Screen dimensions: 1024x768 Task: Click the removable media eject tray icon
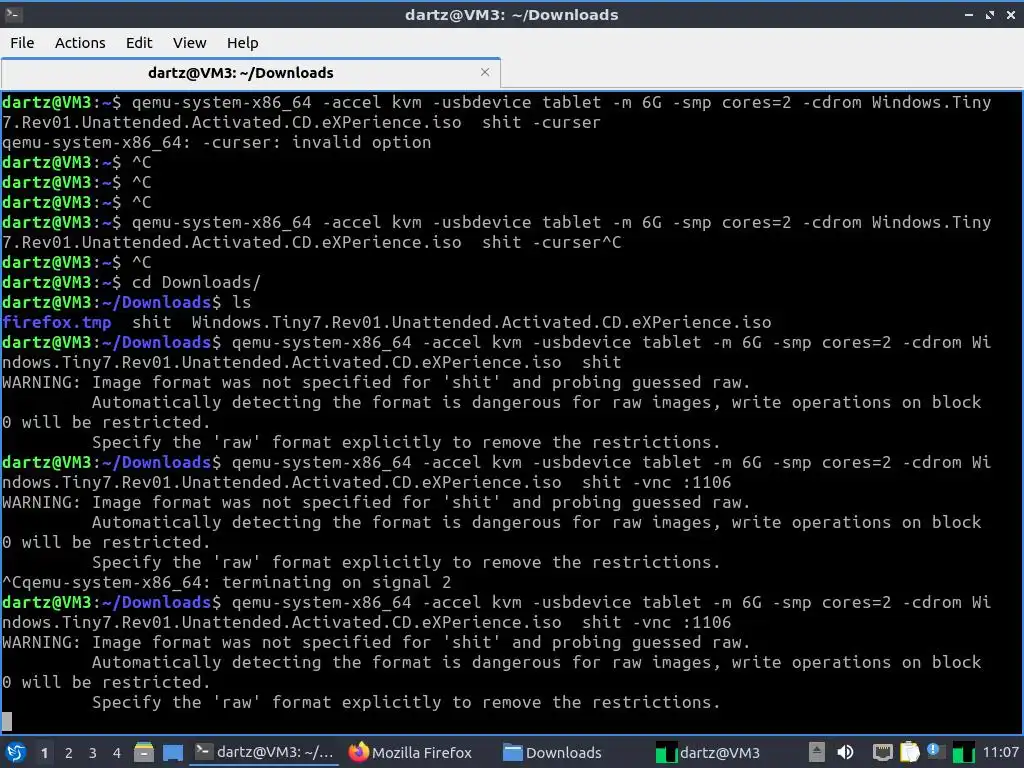[x=816, y=752]
